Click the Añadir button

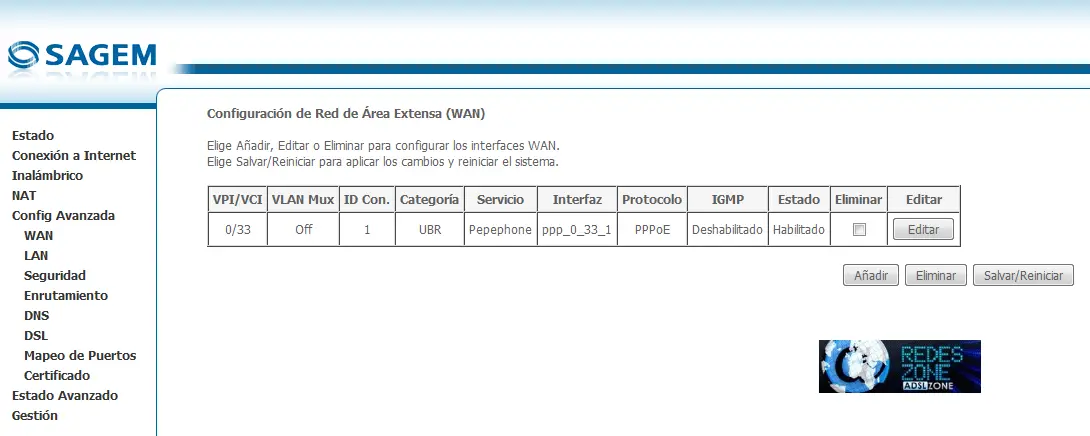(871, 275)
